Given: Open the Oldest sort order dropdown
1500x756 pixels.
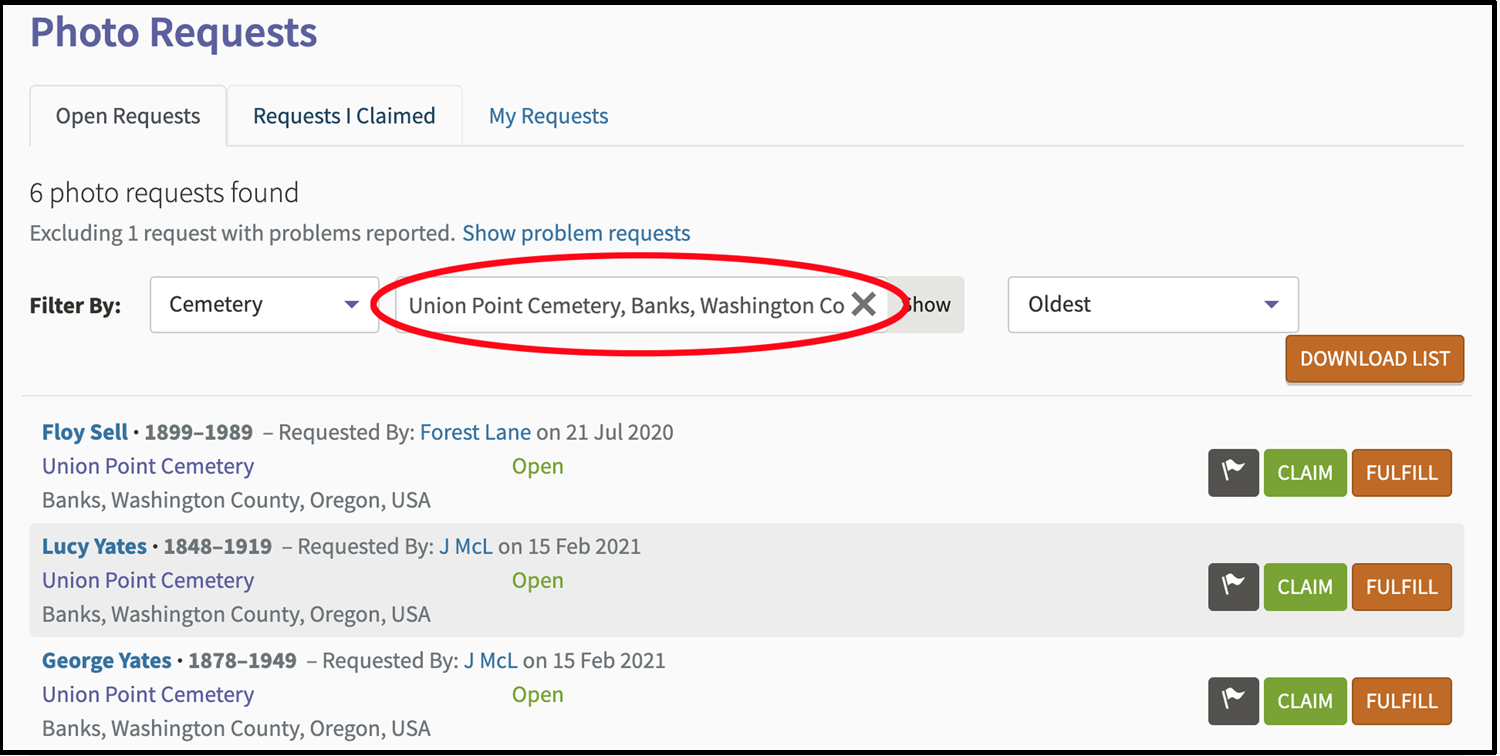Looking at the screenshot, I should coord(1152,305).
